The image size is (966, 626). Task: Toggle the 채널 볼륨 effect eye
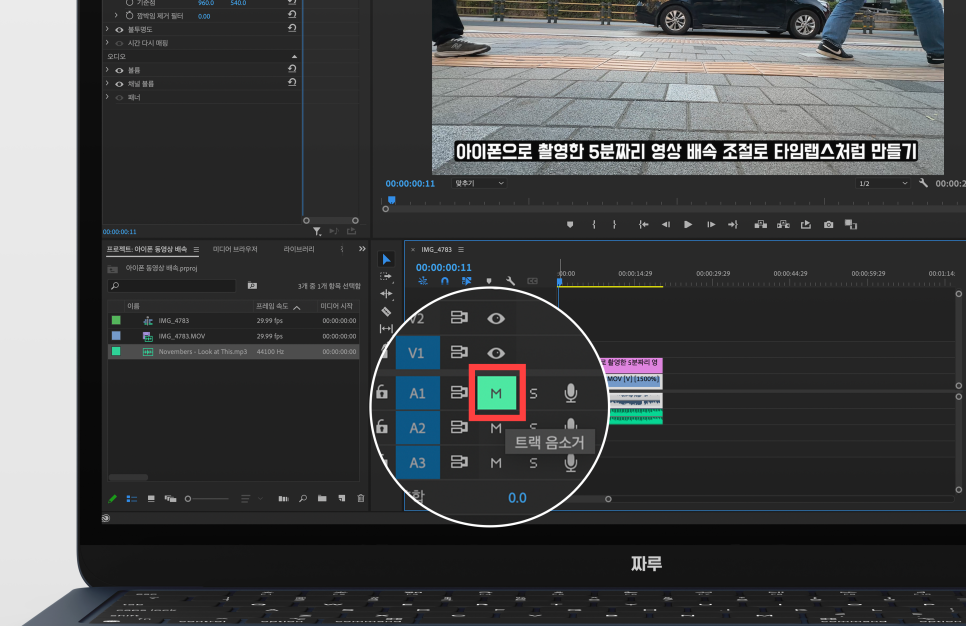[x=120, y=84]
